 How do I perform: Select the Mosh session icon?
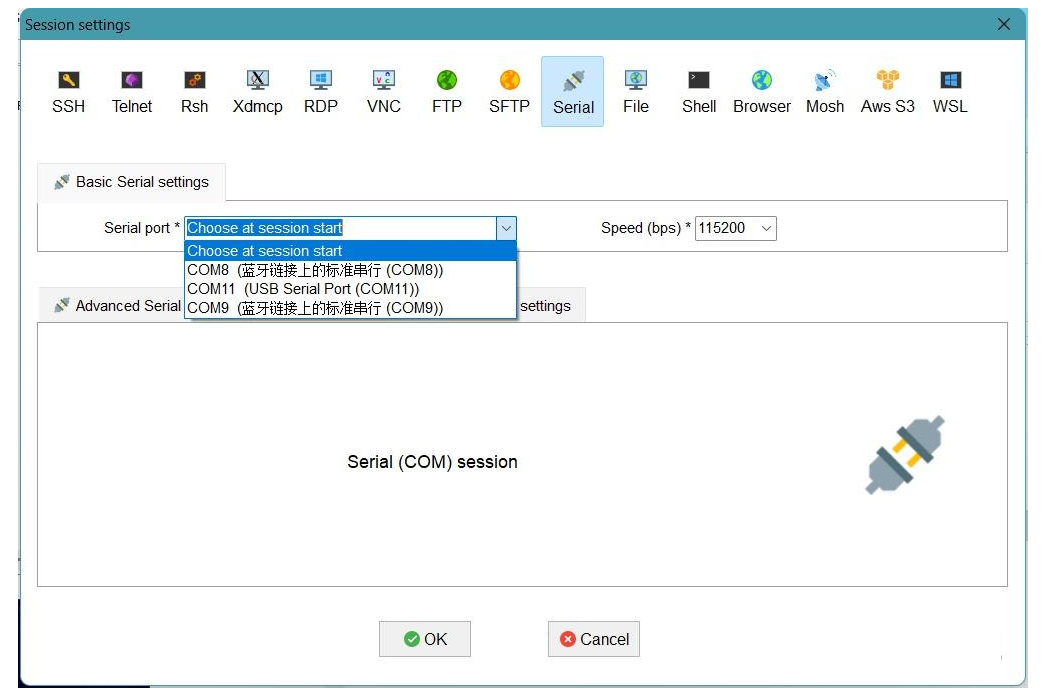click(x=824, y=92)
